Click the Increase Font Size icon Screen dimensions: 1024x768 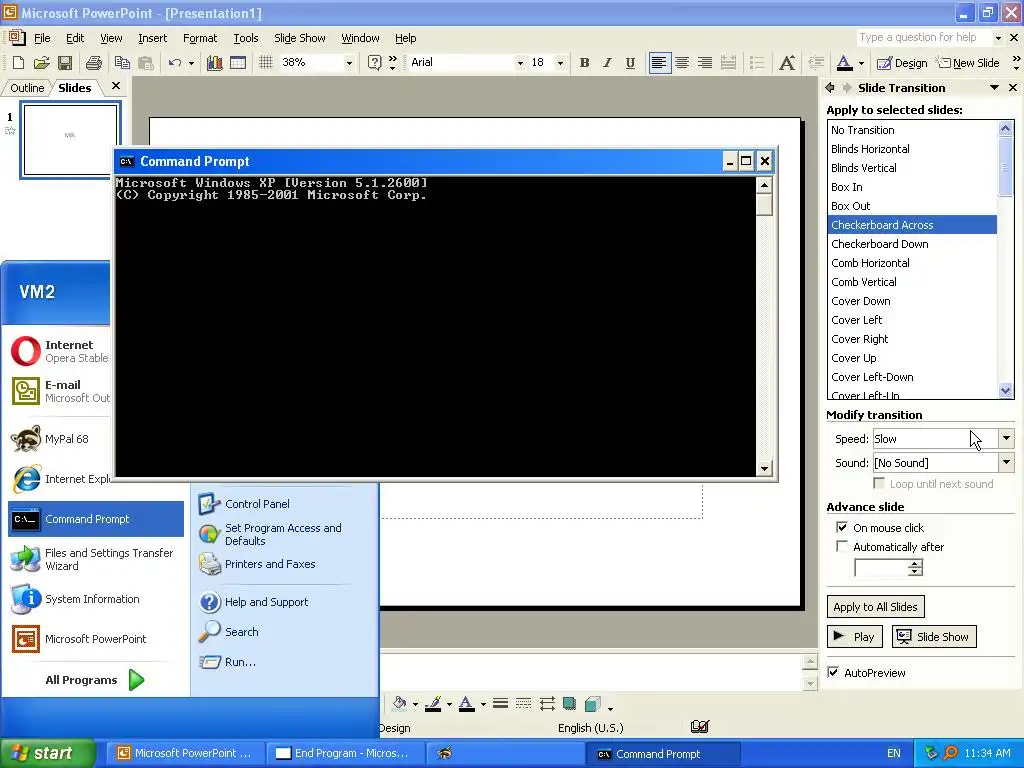[787, 63]
